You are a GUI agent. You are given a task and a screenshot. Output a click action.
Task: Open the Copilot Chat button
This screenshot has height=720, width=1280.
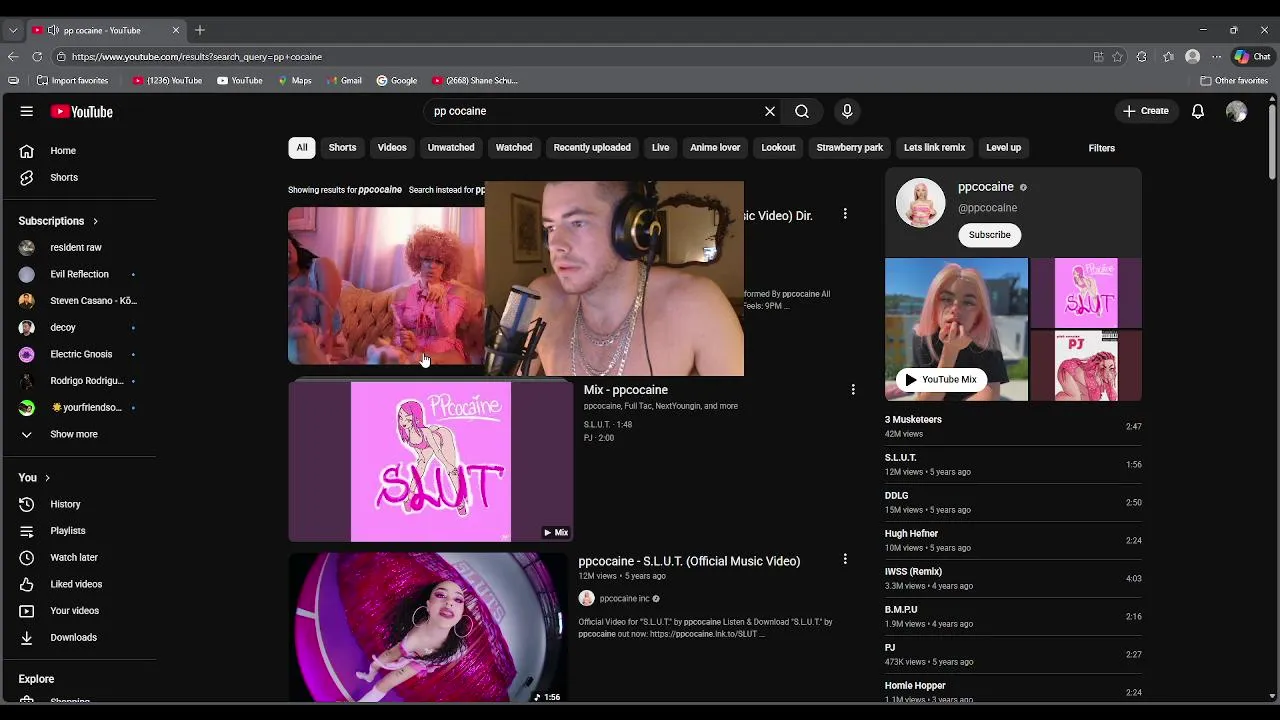tap(1252, 57)
